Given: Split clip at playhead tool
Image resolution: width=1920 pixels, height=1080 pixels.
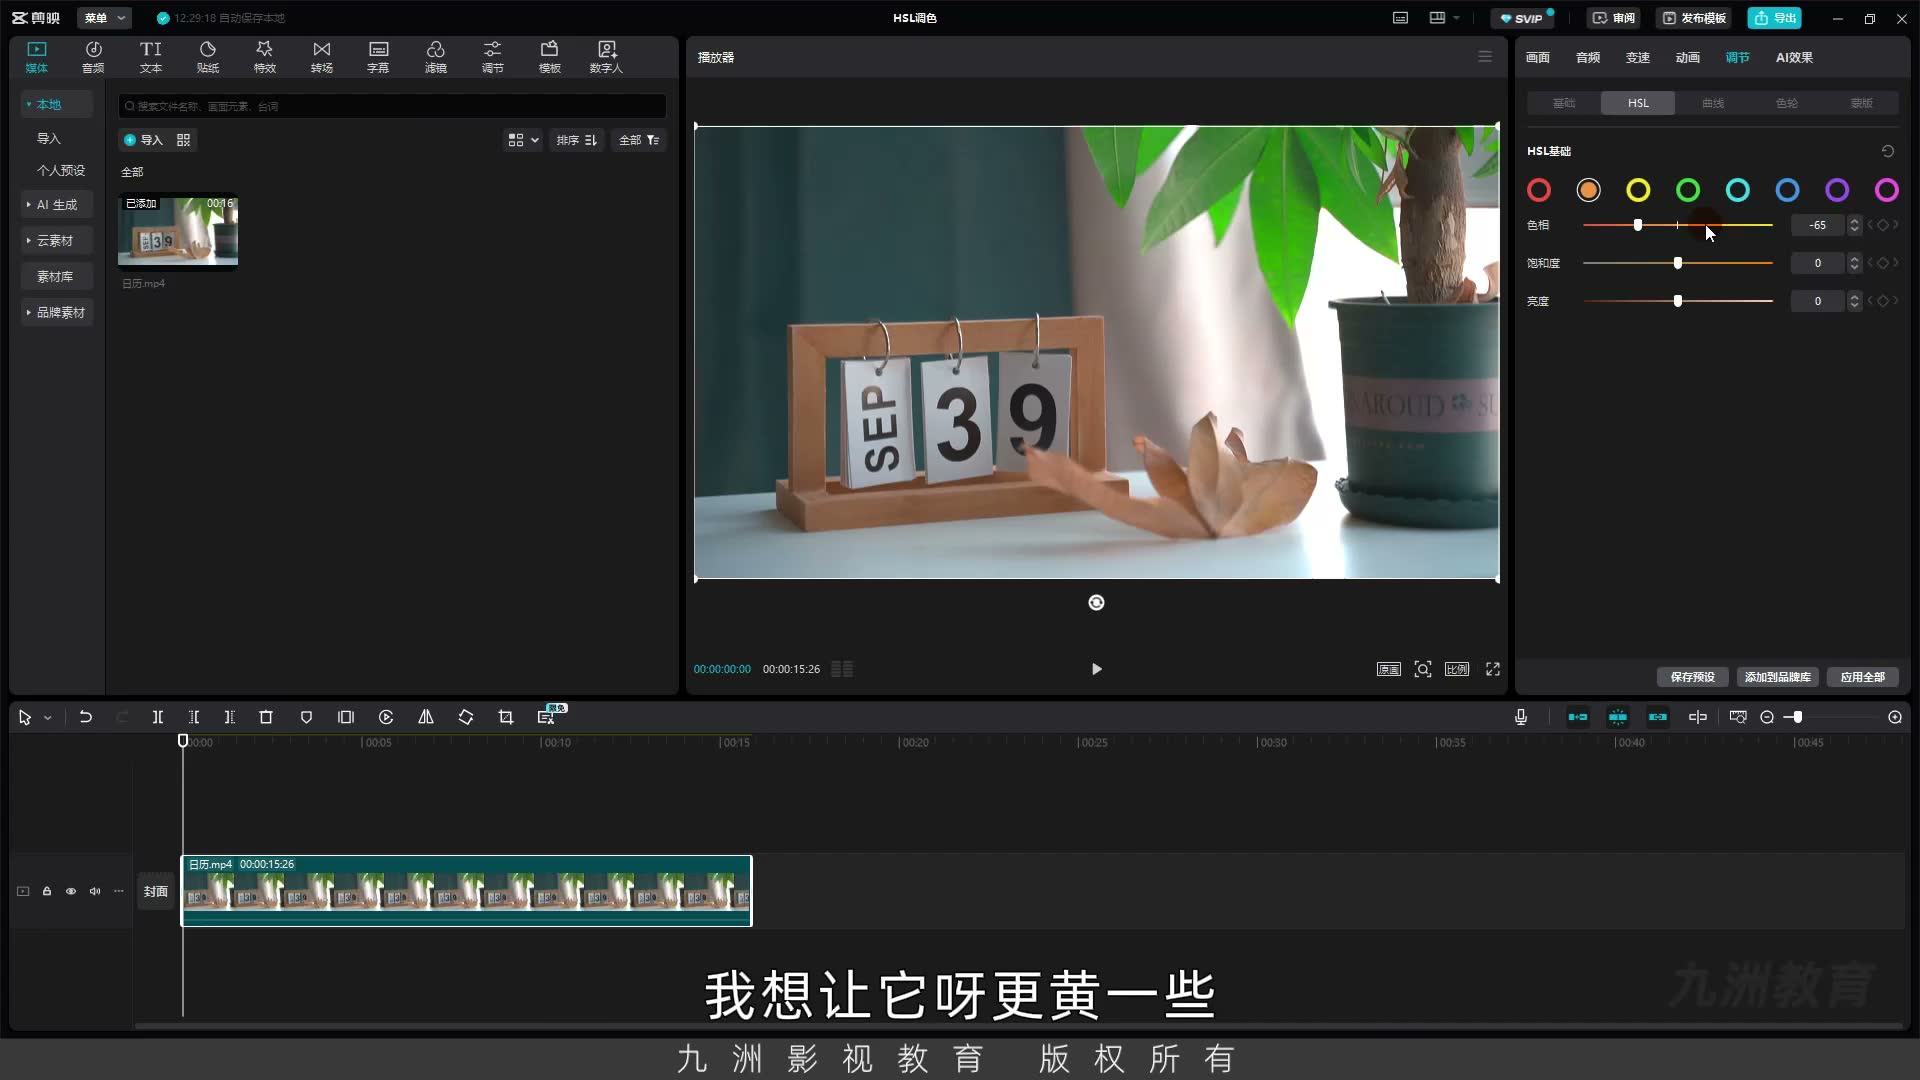Looking at the screenshot, I should coord(158,717).
